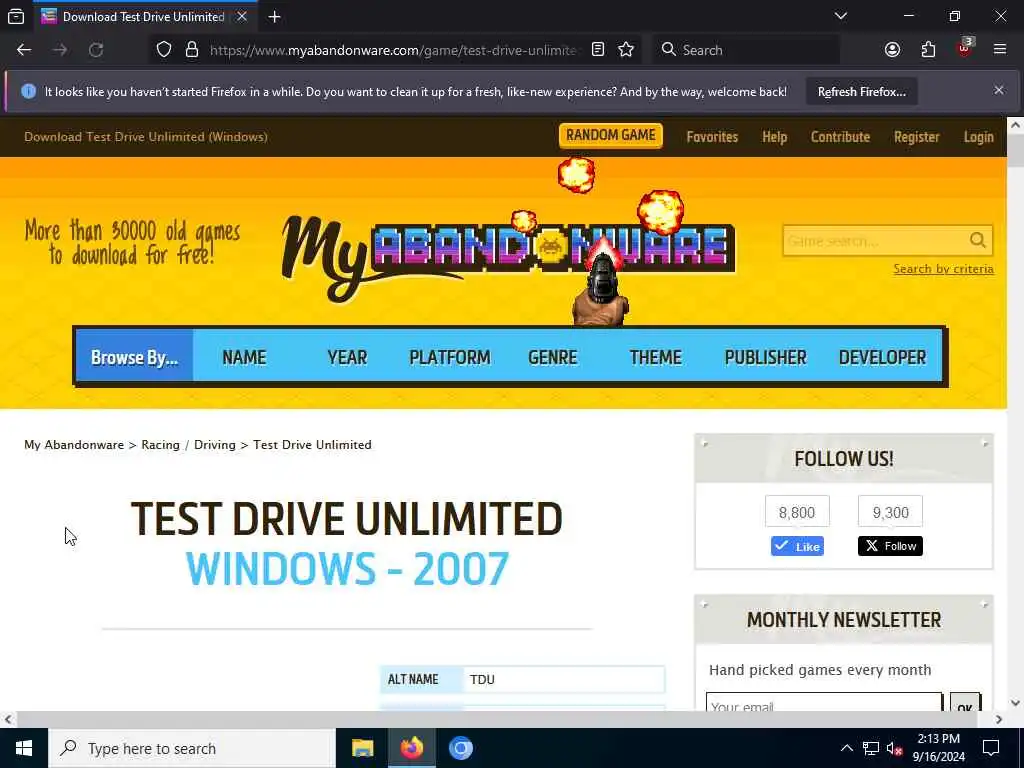Expand the list all tabs arrow
The image size is (1024, 768).
click(x=840, y=16)
